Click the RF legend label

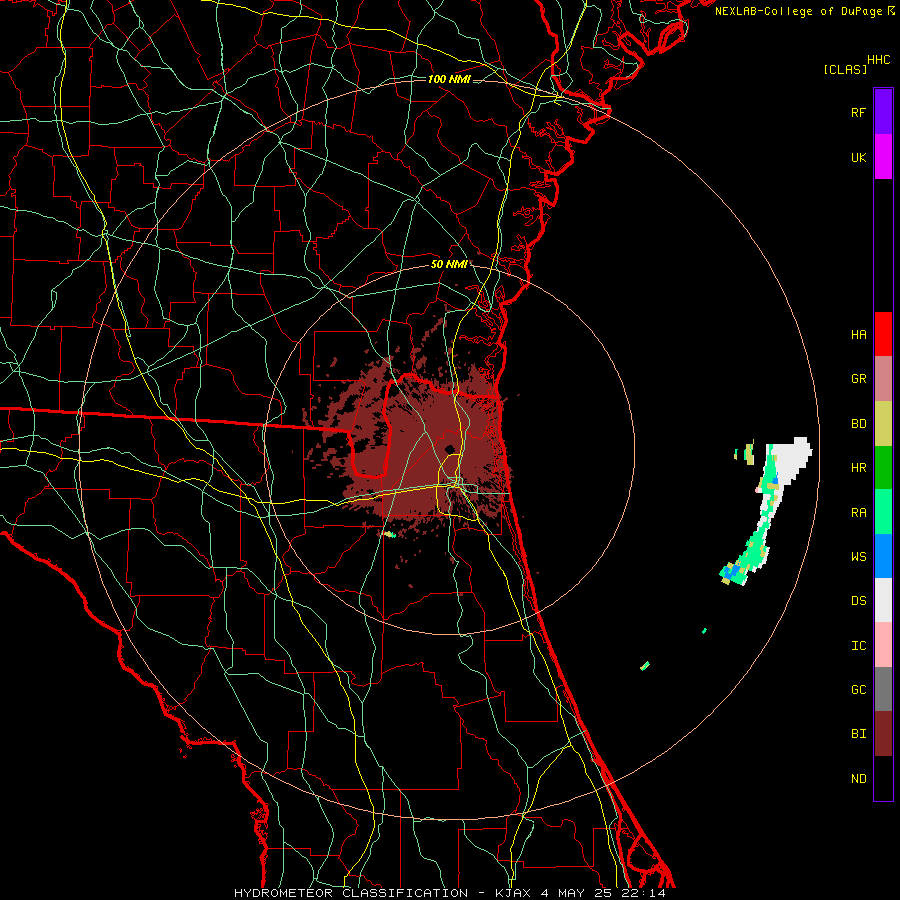pyautogui.click(x=858, y=112)
